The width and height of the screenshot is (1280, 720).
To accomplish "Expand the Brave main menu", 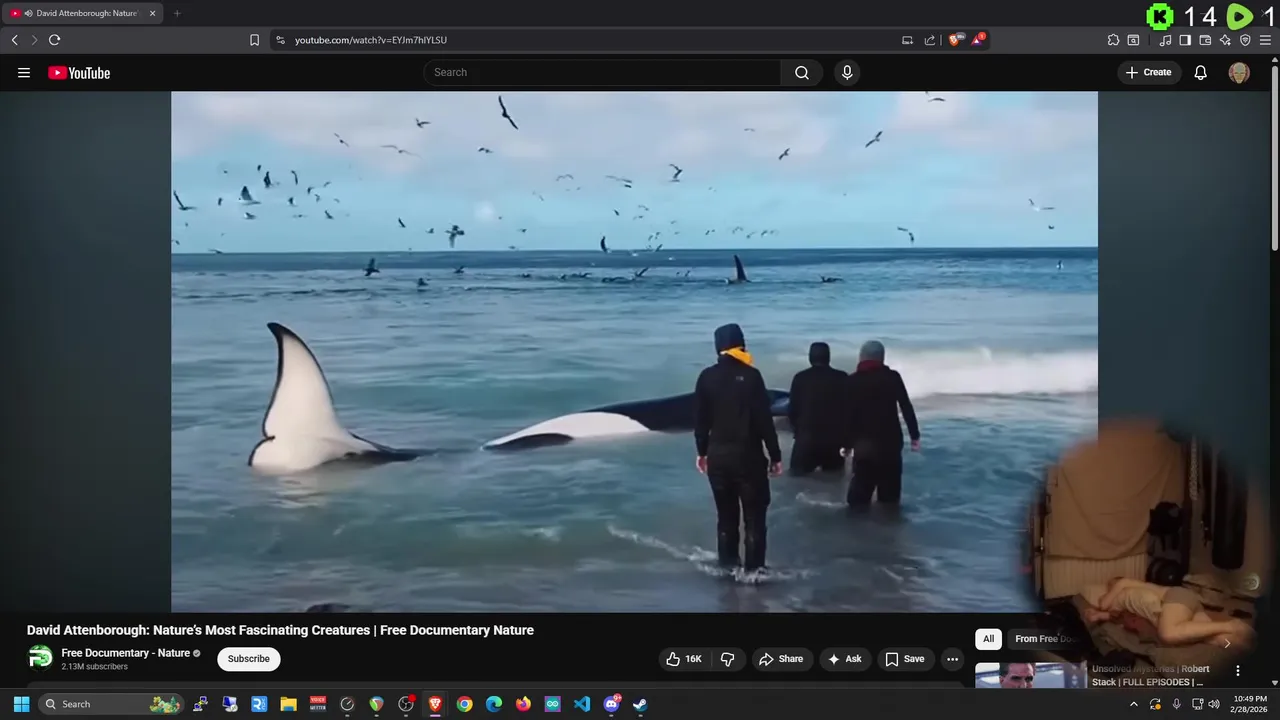I will pos(1265,40).
